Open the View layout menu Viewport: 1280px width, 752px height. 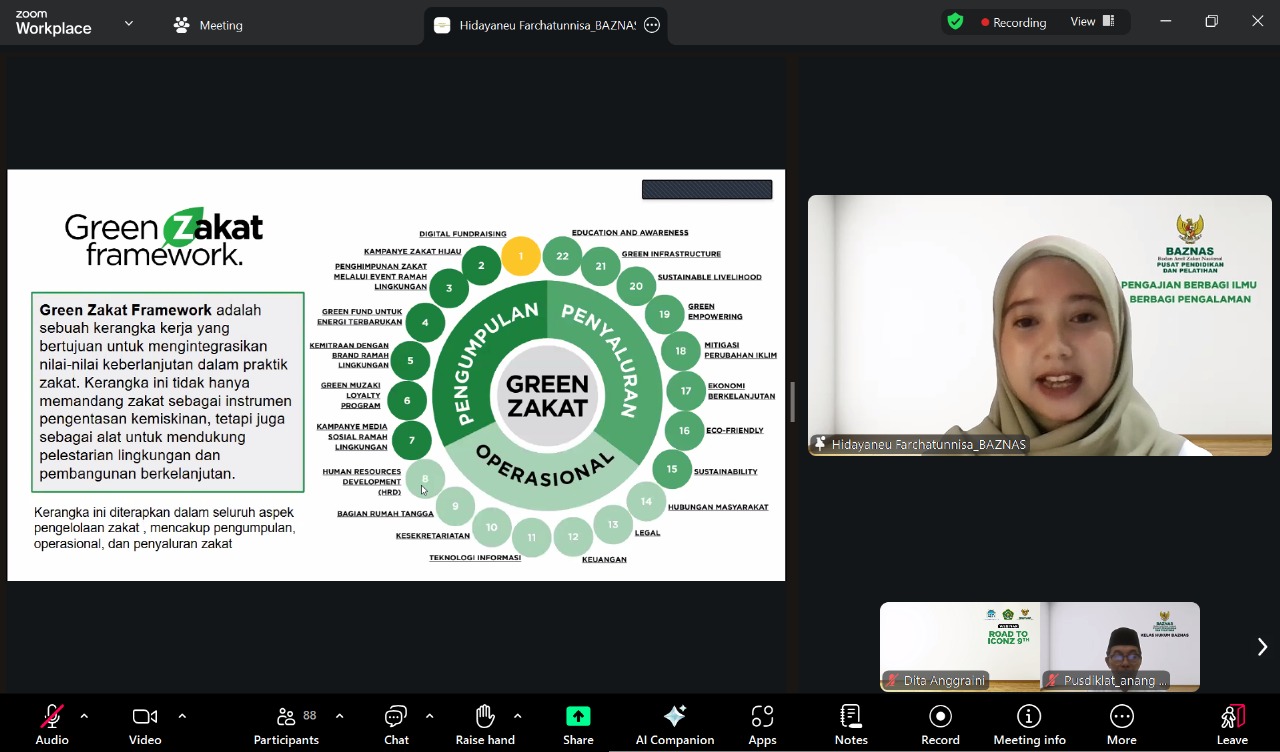pyautogui.click(x=1092, y=22)
